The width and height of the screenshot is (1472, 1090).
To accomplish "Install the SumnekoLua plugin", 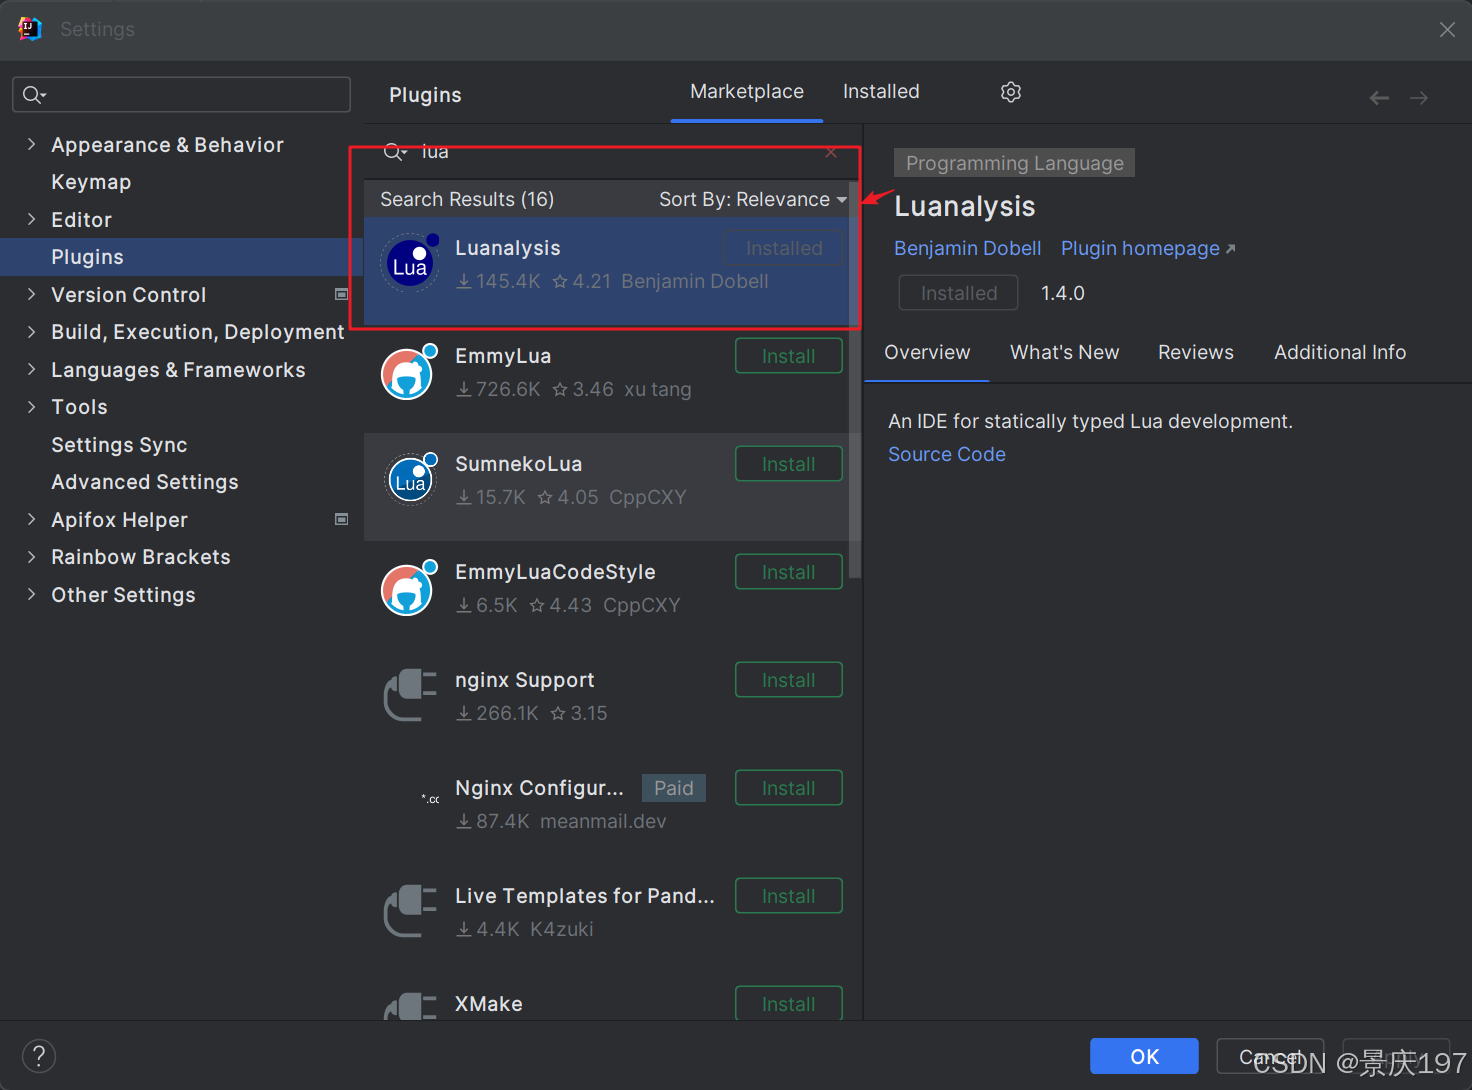I will point(788,464).
